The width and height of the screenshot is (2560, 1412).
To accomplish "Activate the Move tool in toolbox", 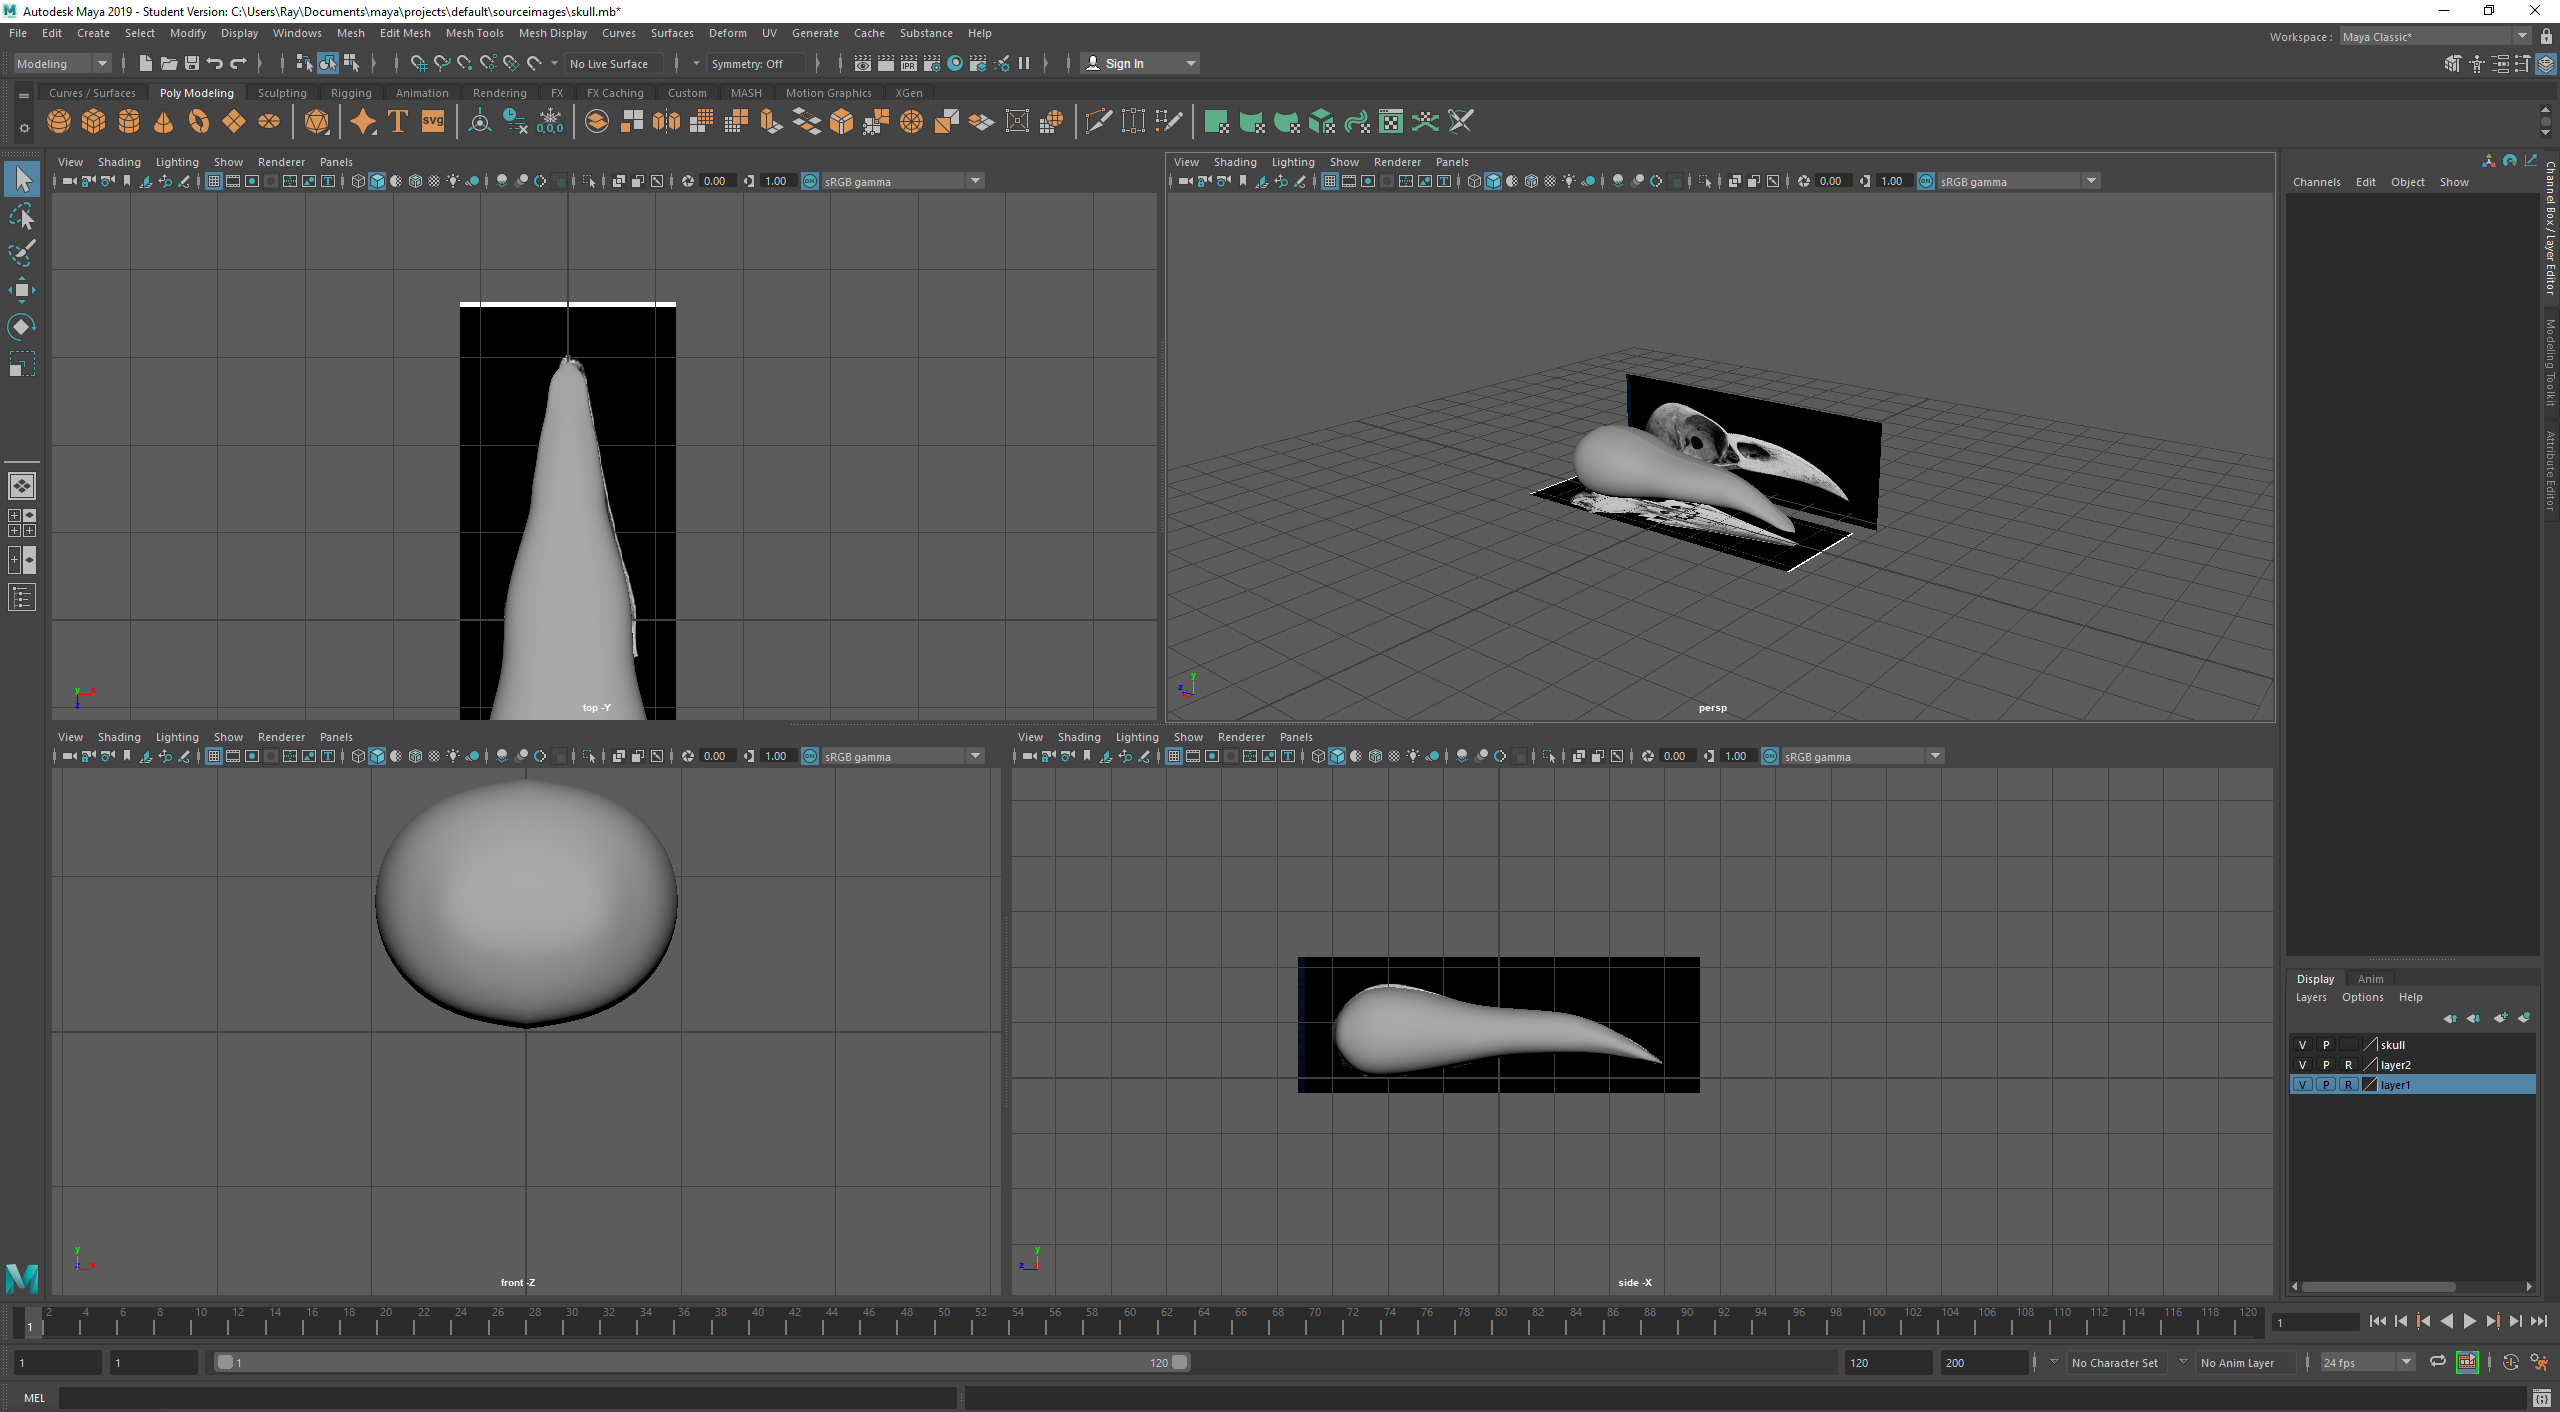I will [22, 290].
